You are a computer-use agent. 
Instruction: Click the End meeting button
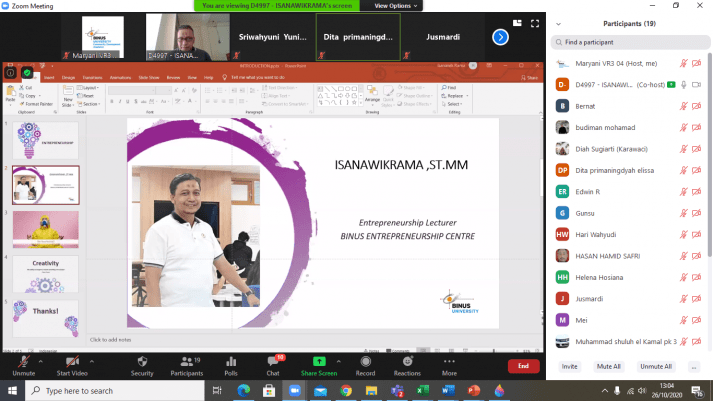pyautogui.click(x=523, y=366)
